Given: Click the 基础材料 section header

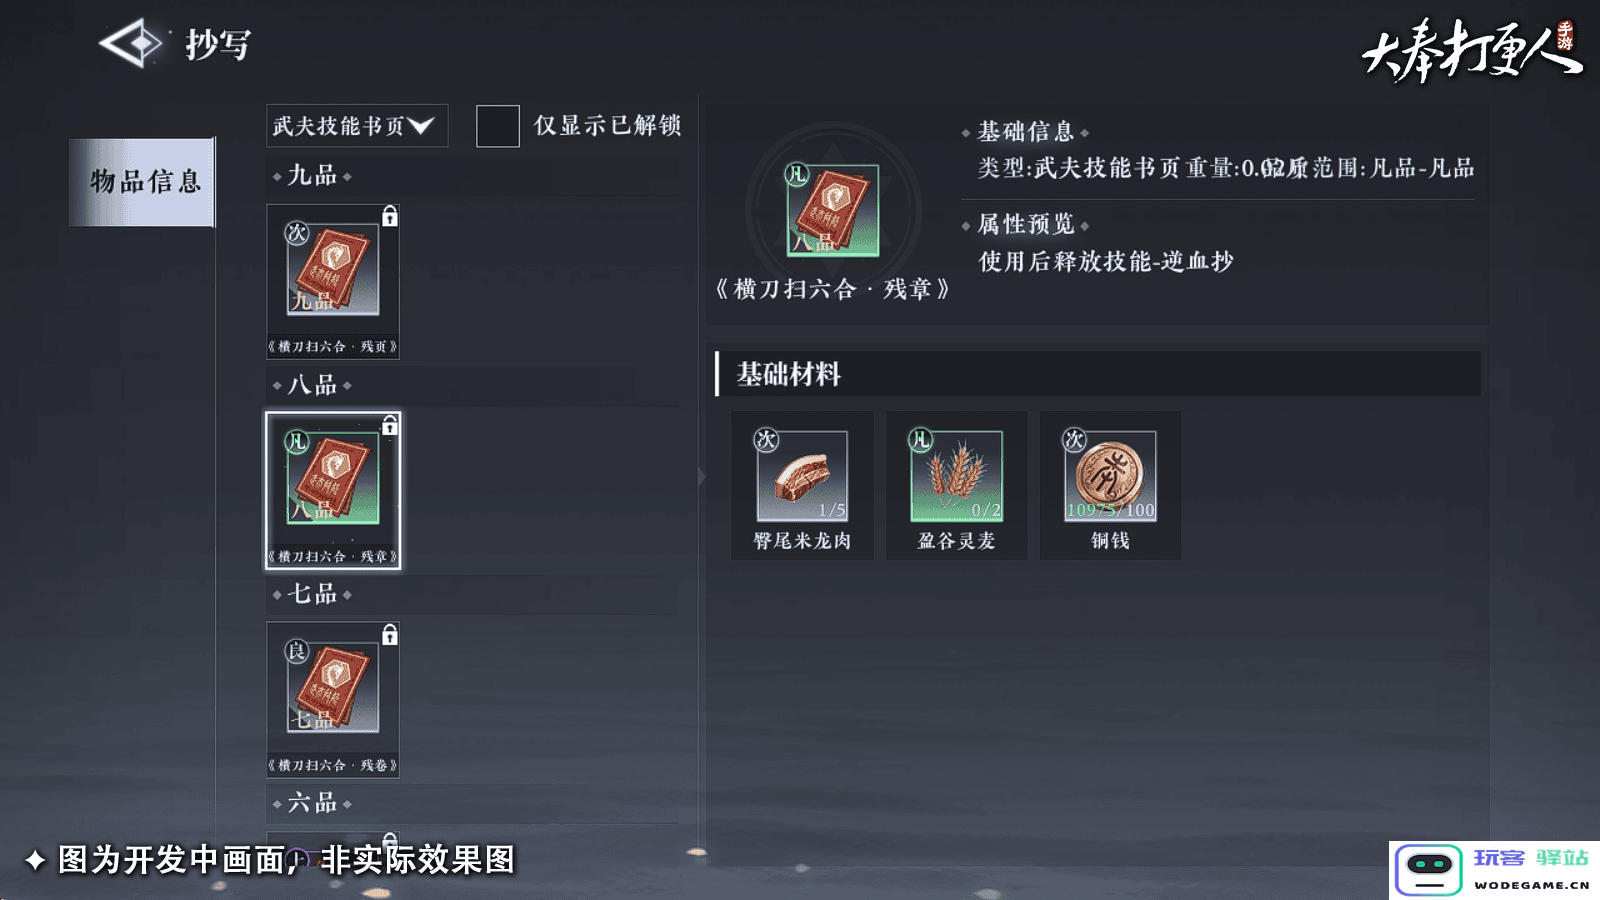Looking at the screenshot, I should pyautogui.click(x=789, y=374).
